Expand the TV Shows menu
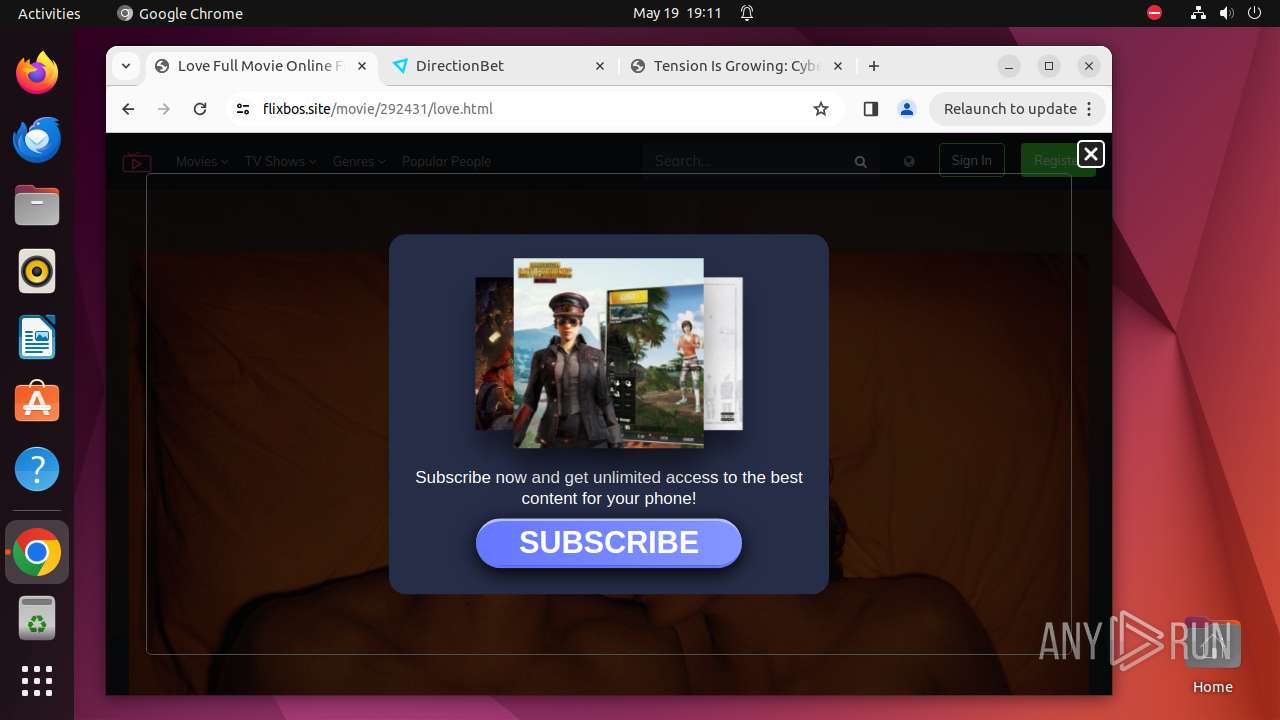The image size is (1280, 720). click(x=280, y=161)
